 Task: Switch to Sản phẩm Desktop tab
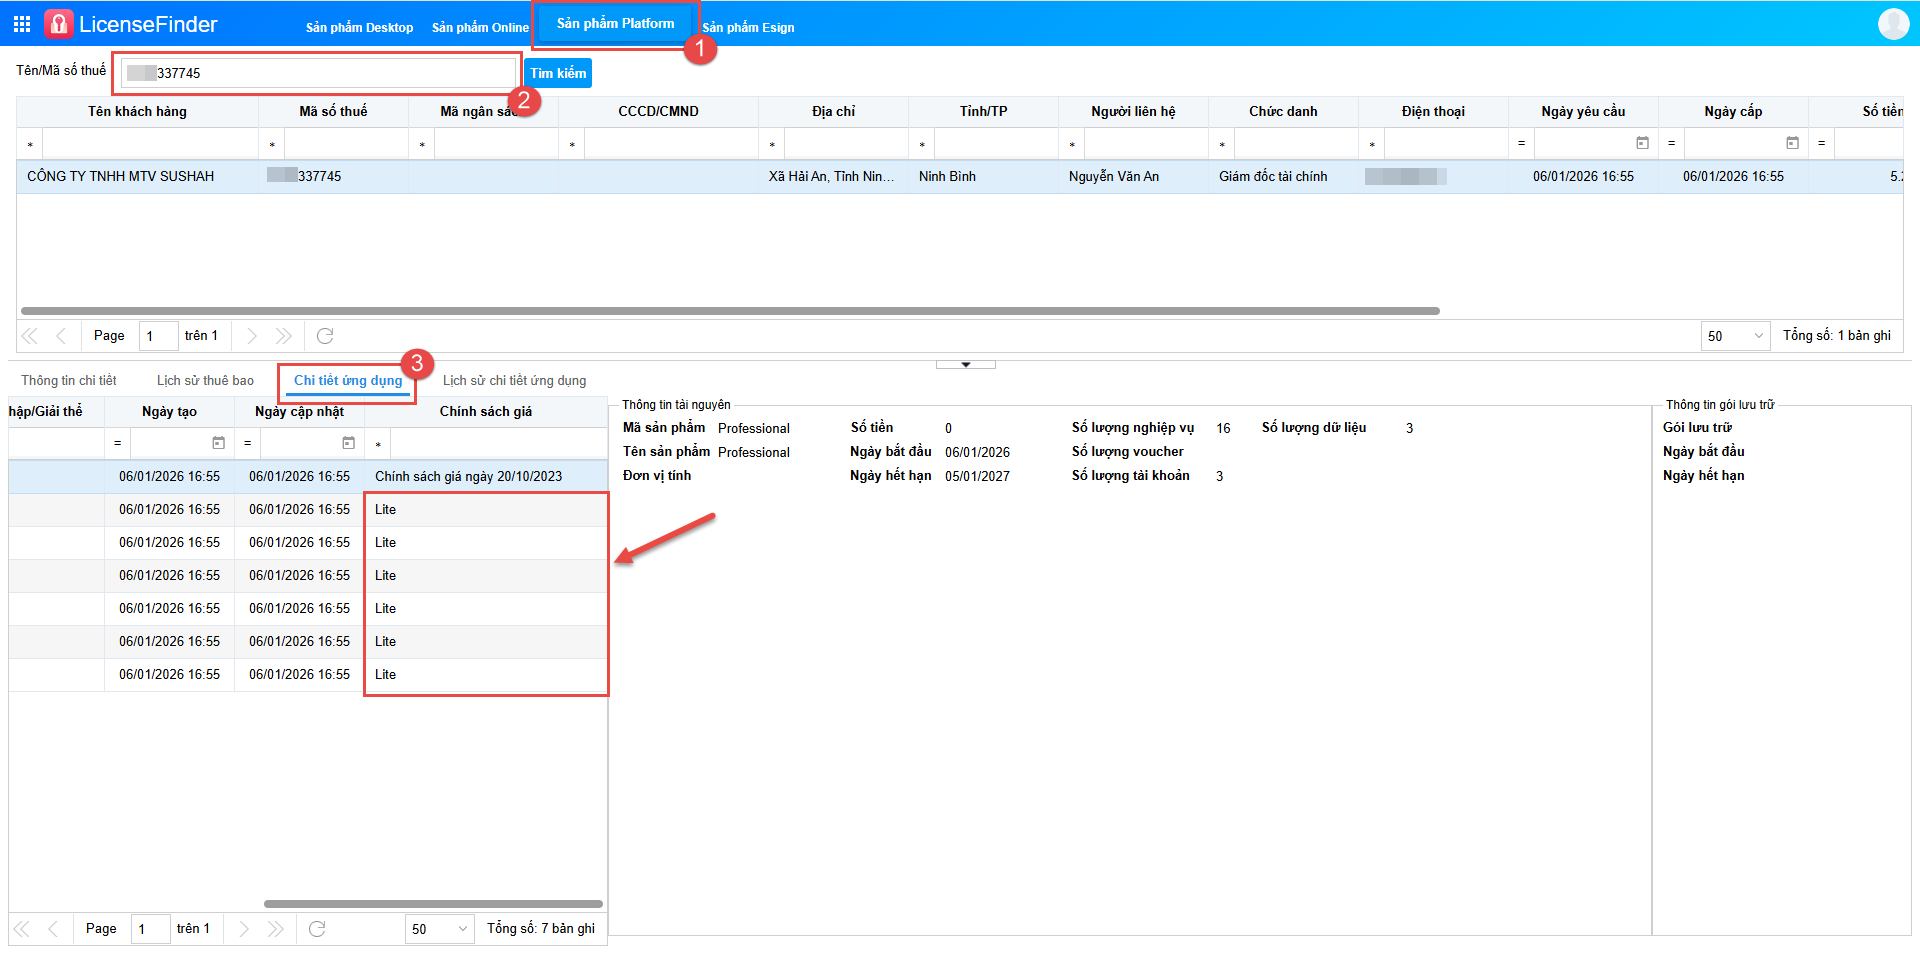click(x=359, y=28)
